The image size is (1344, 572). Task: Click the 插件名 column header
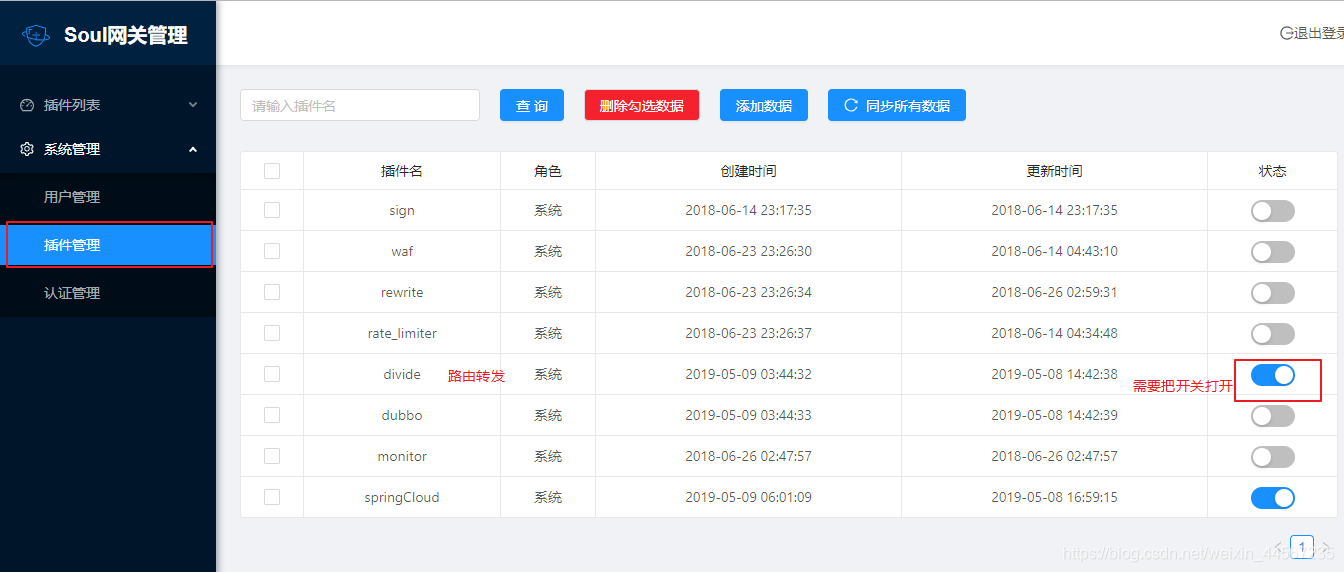(402, 171)
